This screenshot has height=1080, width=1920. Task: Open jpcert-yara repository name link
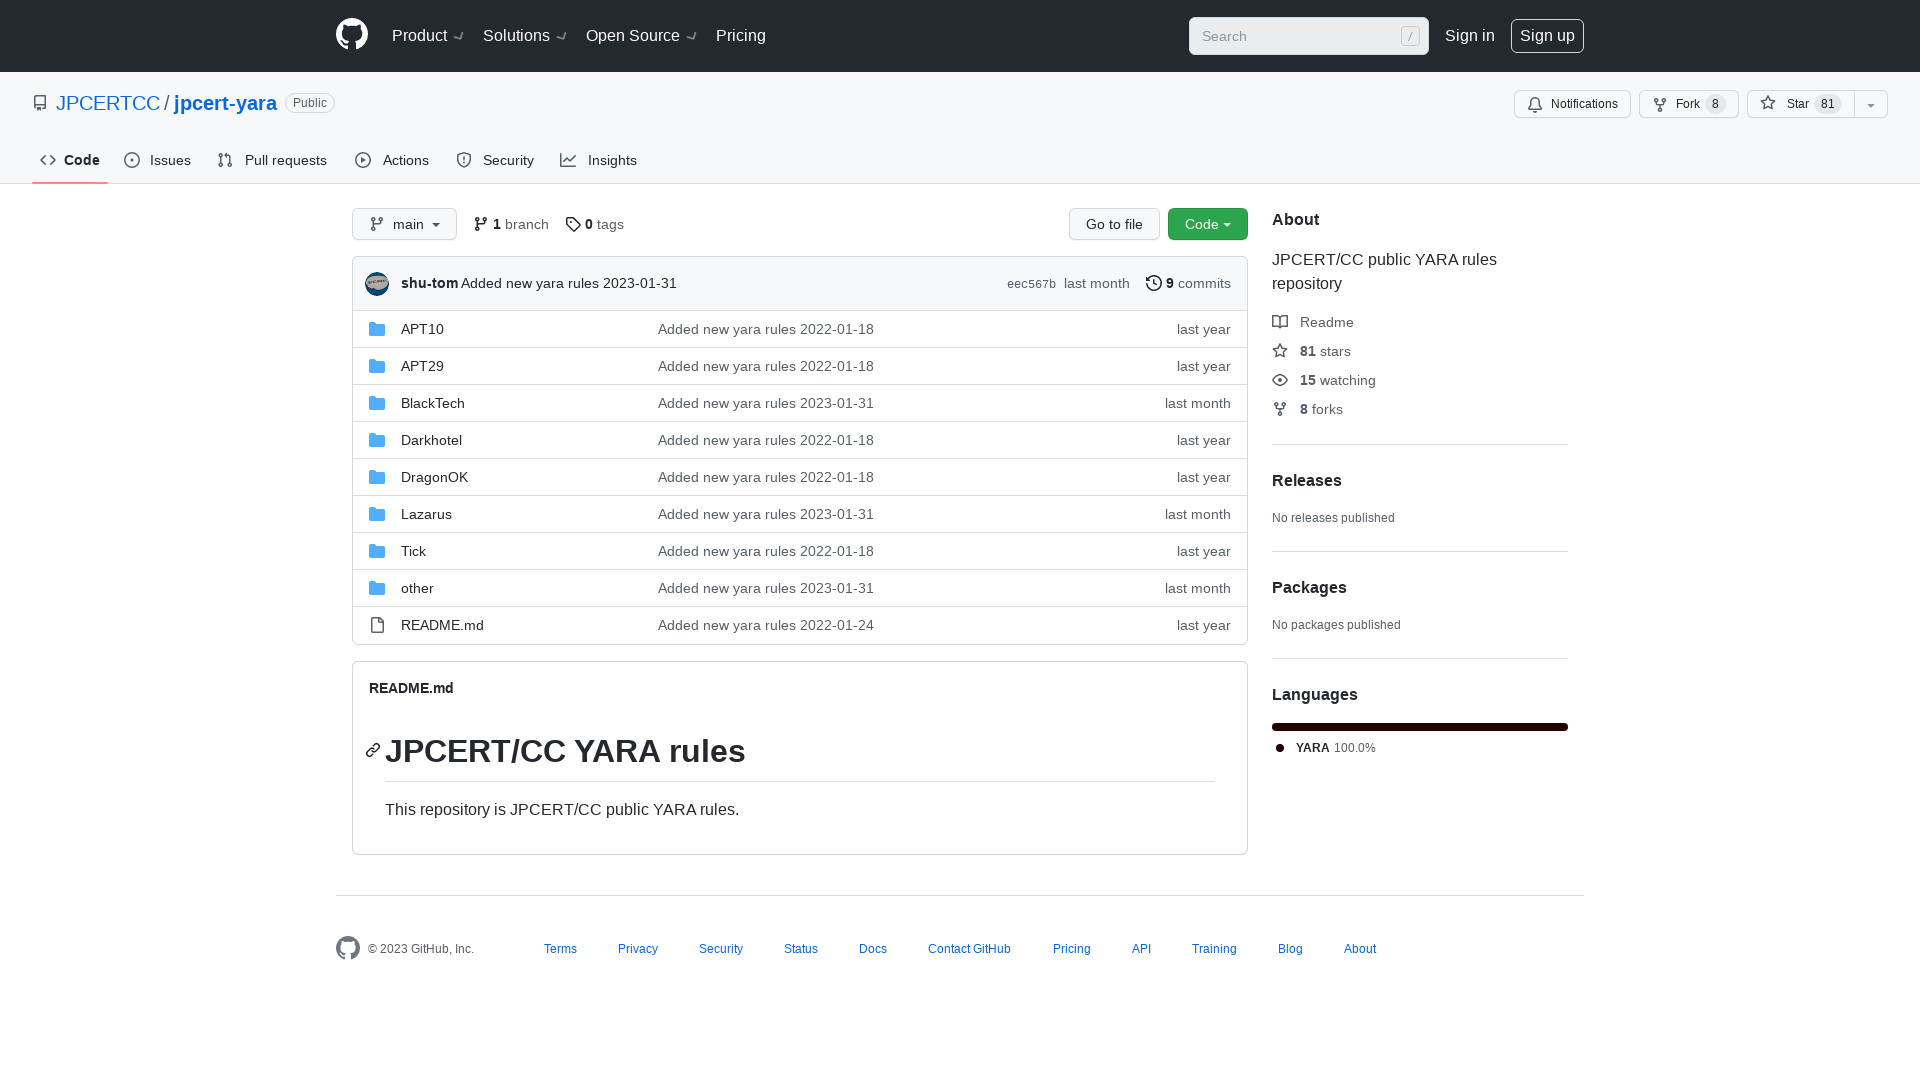tap(225, 103)
